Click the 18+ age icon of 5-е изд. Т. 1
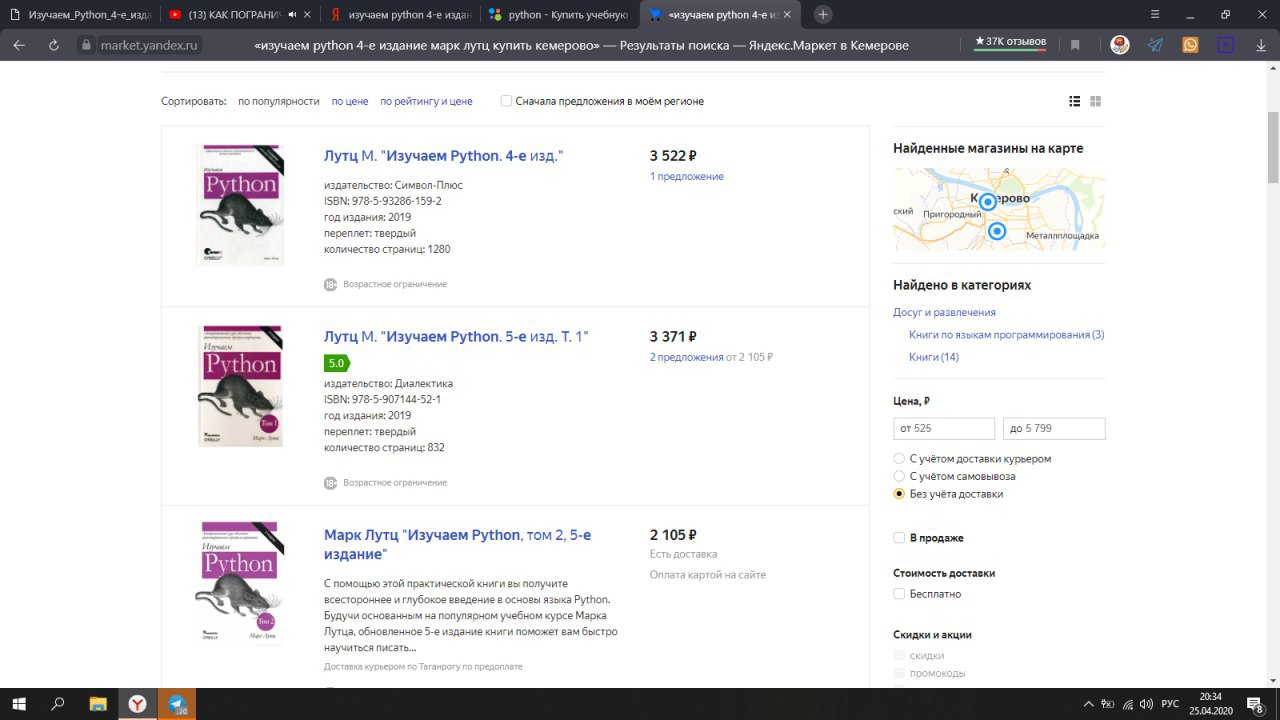The height and width of the screenshot is (720, 1280). pyautogui.click(x=330, y=483)
